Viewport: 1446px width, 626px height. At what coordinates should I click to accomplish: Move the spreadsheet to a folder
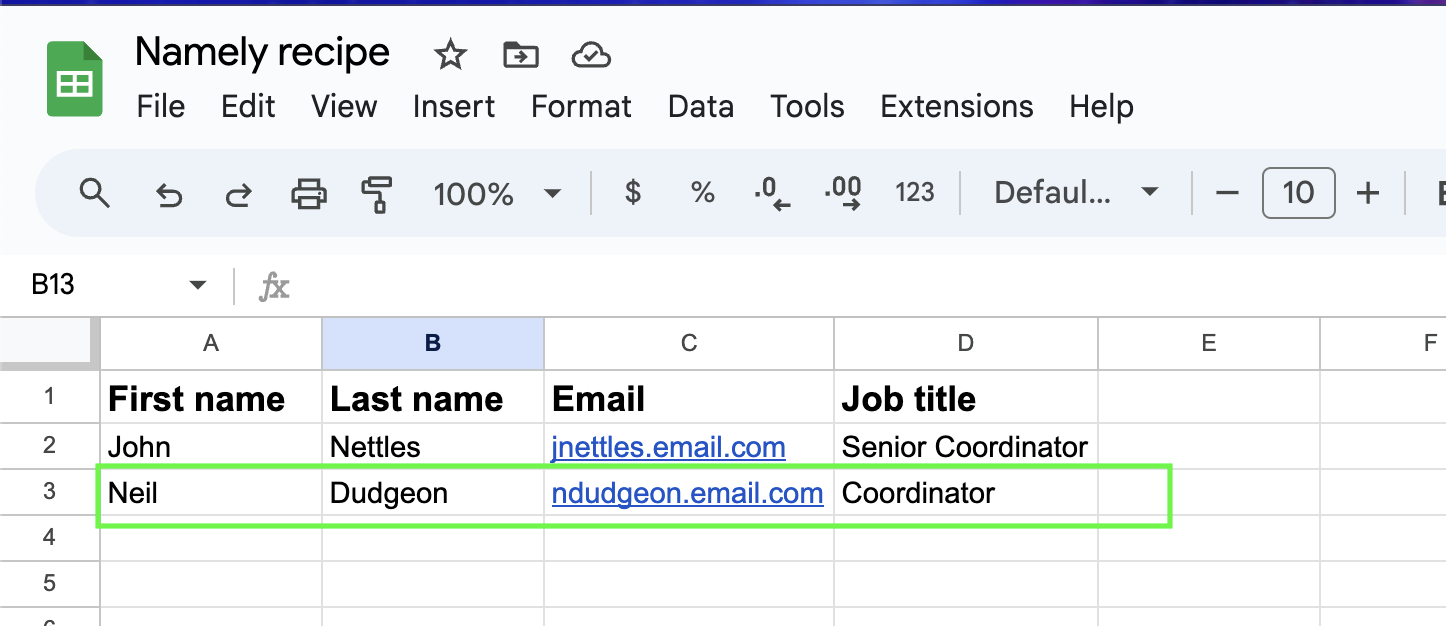(x=520, y=55)
